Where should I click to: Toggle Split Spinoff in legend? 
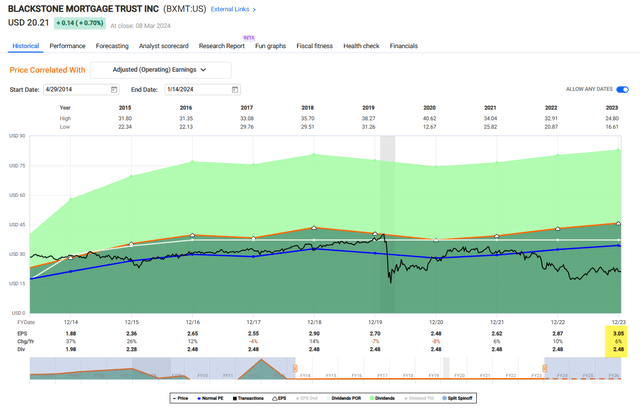coord(457,398)
